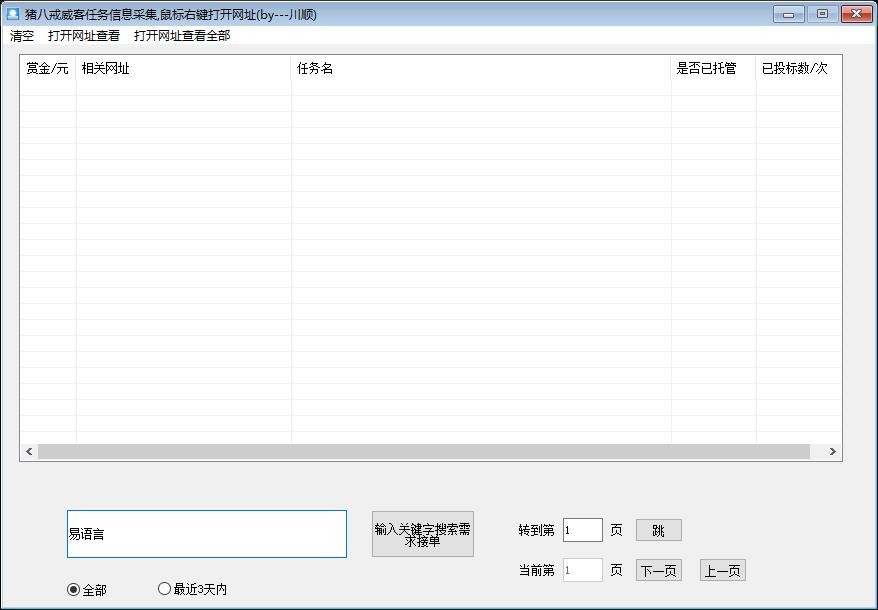Click the horizontal scrollbar thumb
Screen dimensions: 878x610
pos(424,451)
